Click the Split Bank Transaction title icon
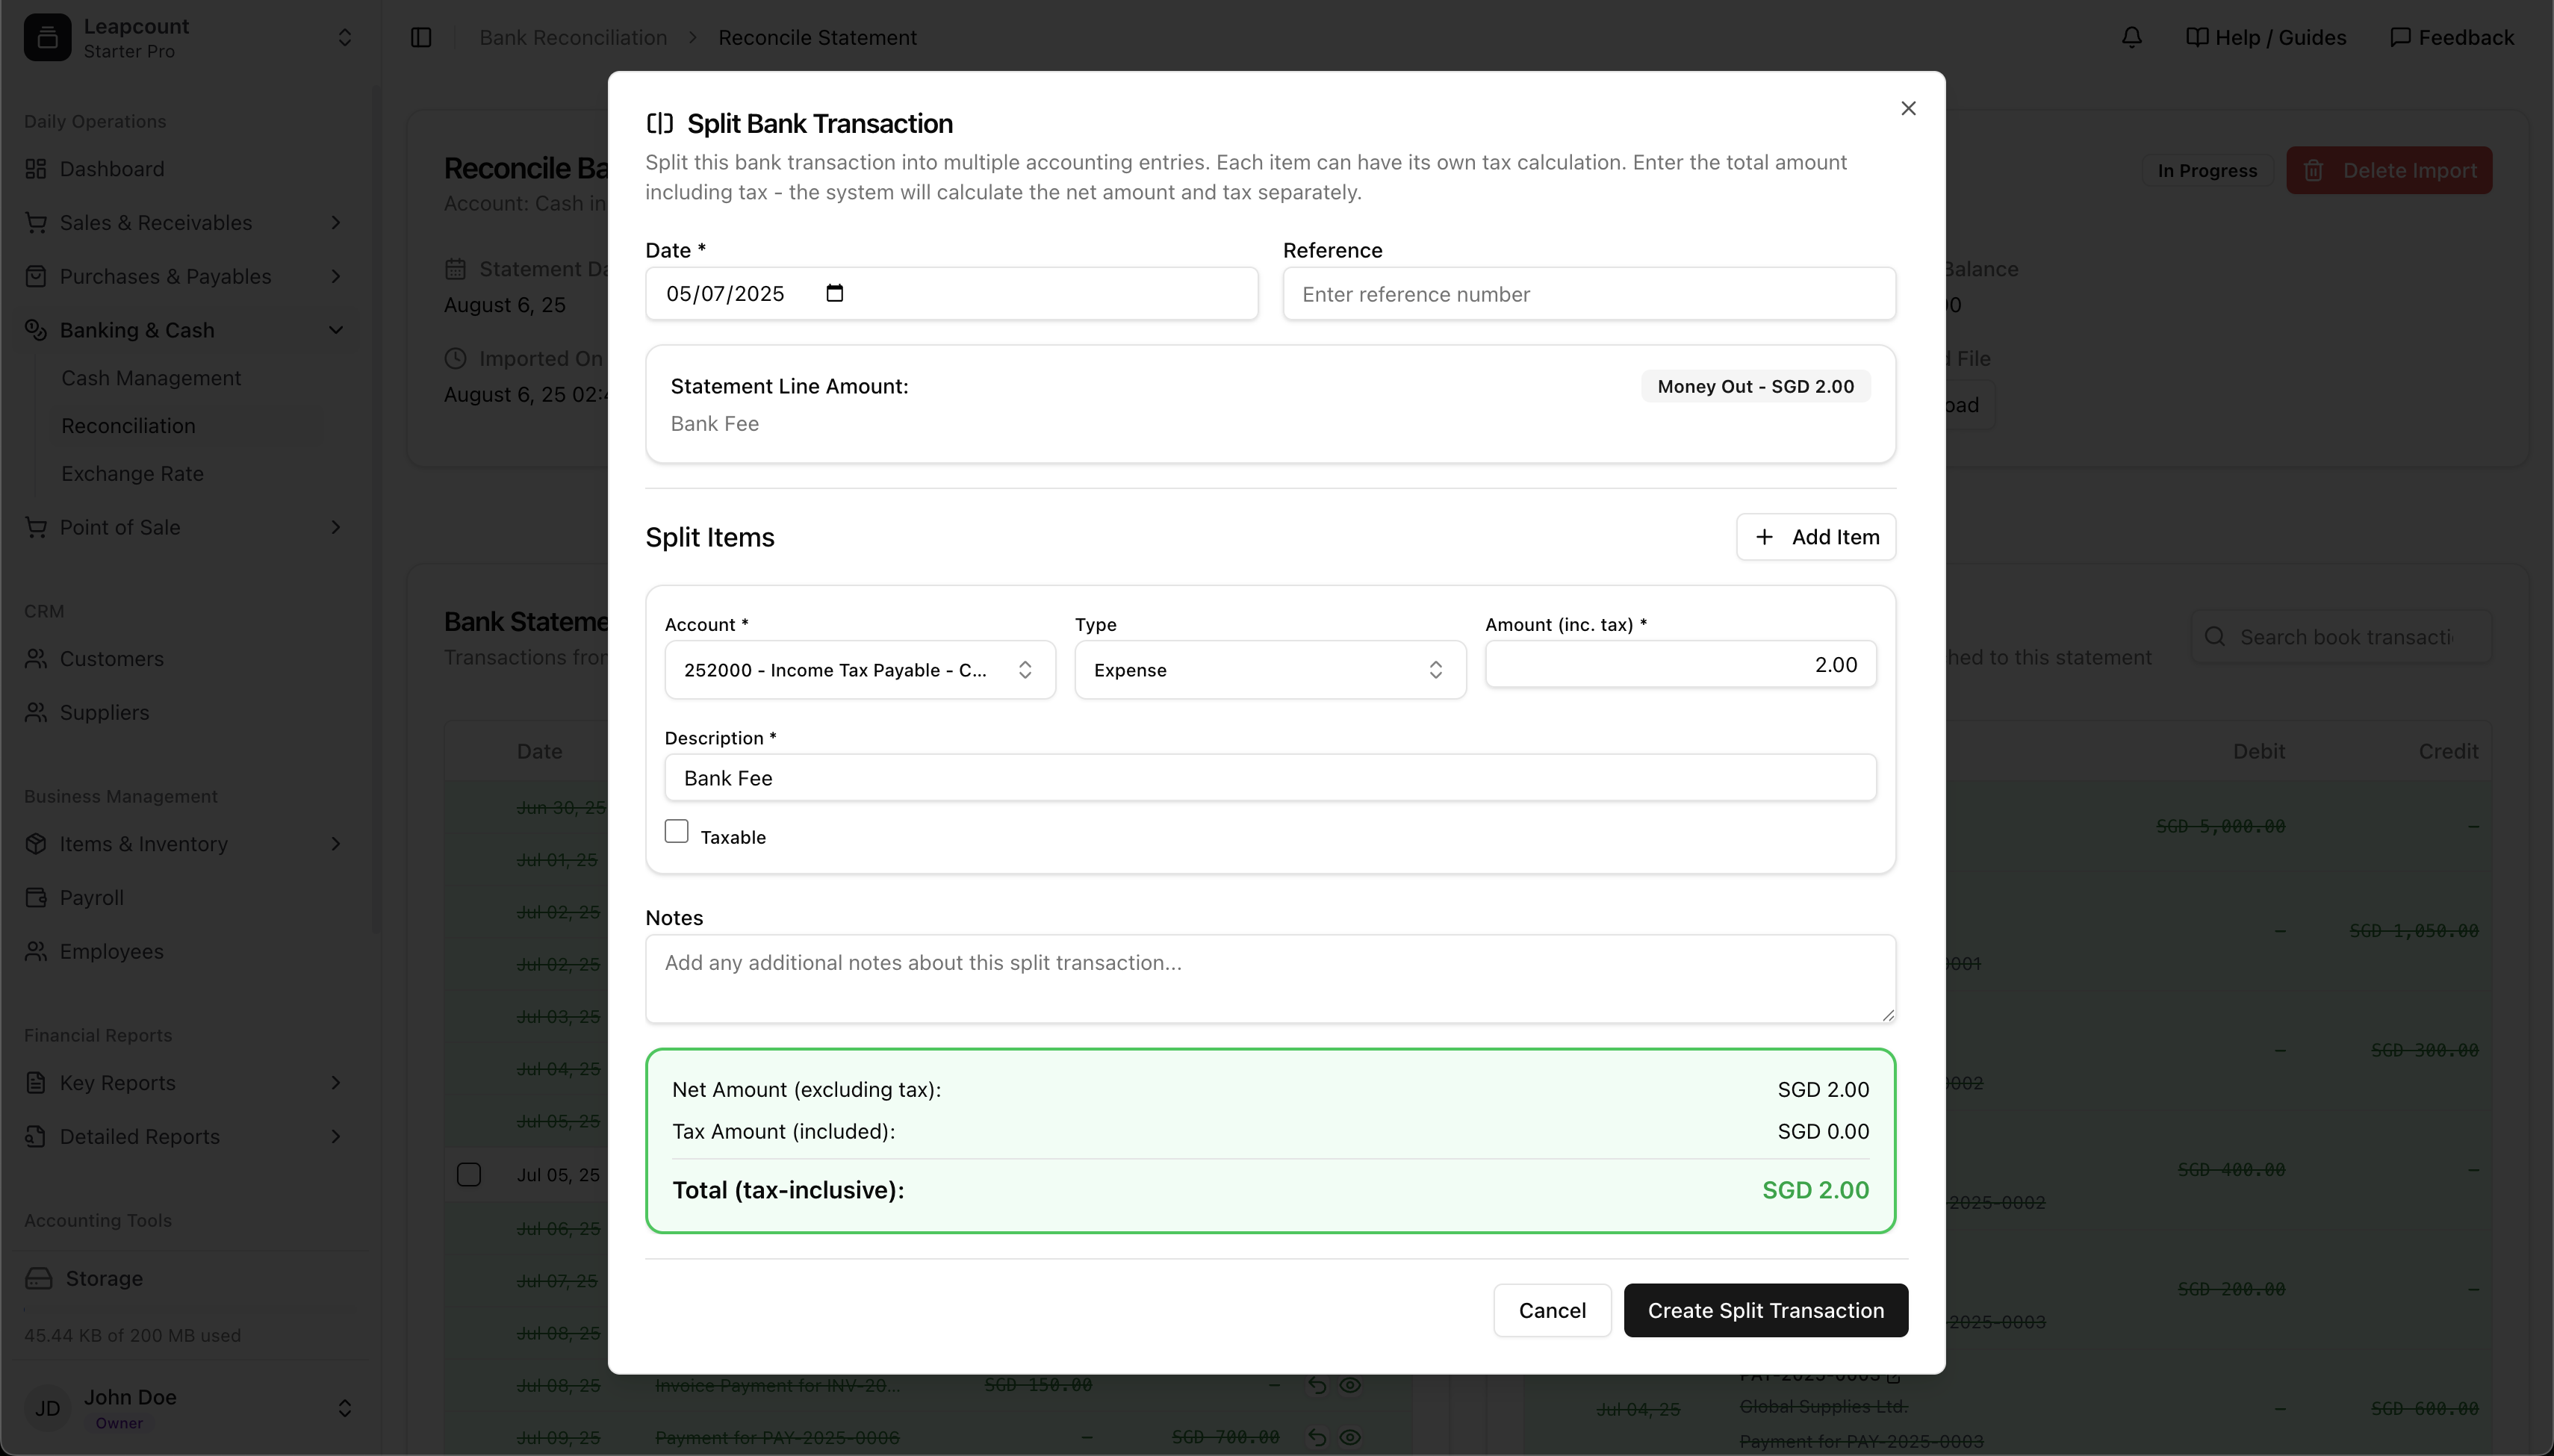Viewport: 2554px width, 1456px height. coord(660,123)
